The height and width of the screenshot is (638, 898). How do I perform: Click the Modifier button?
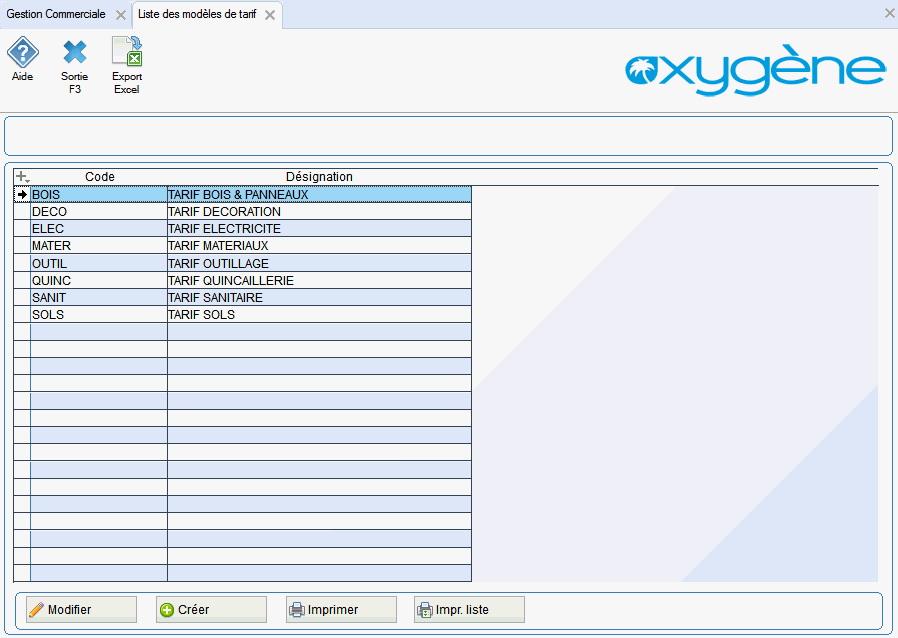click(81, 609)
